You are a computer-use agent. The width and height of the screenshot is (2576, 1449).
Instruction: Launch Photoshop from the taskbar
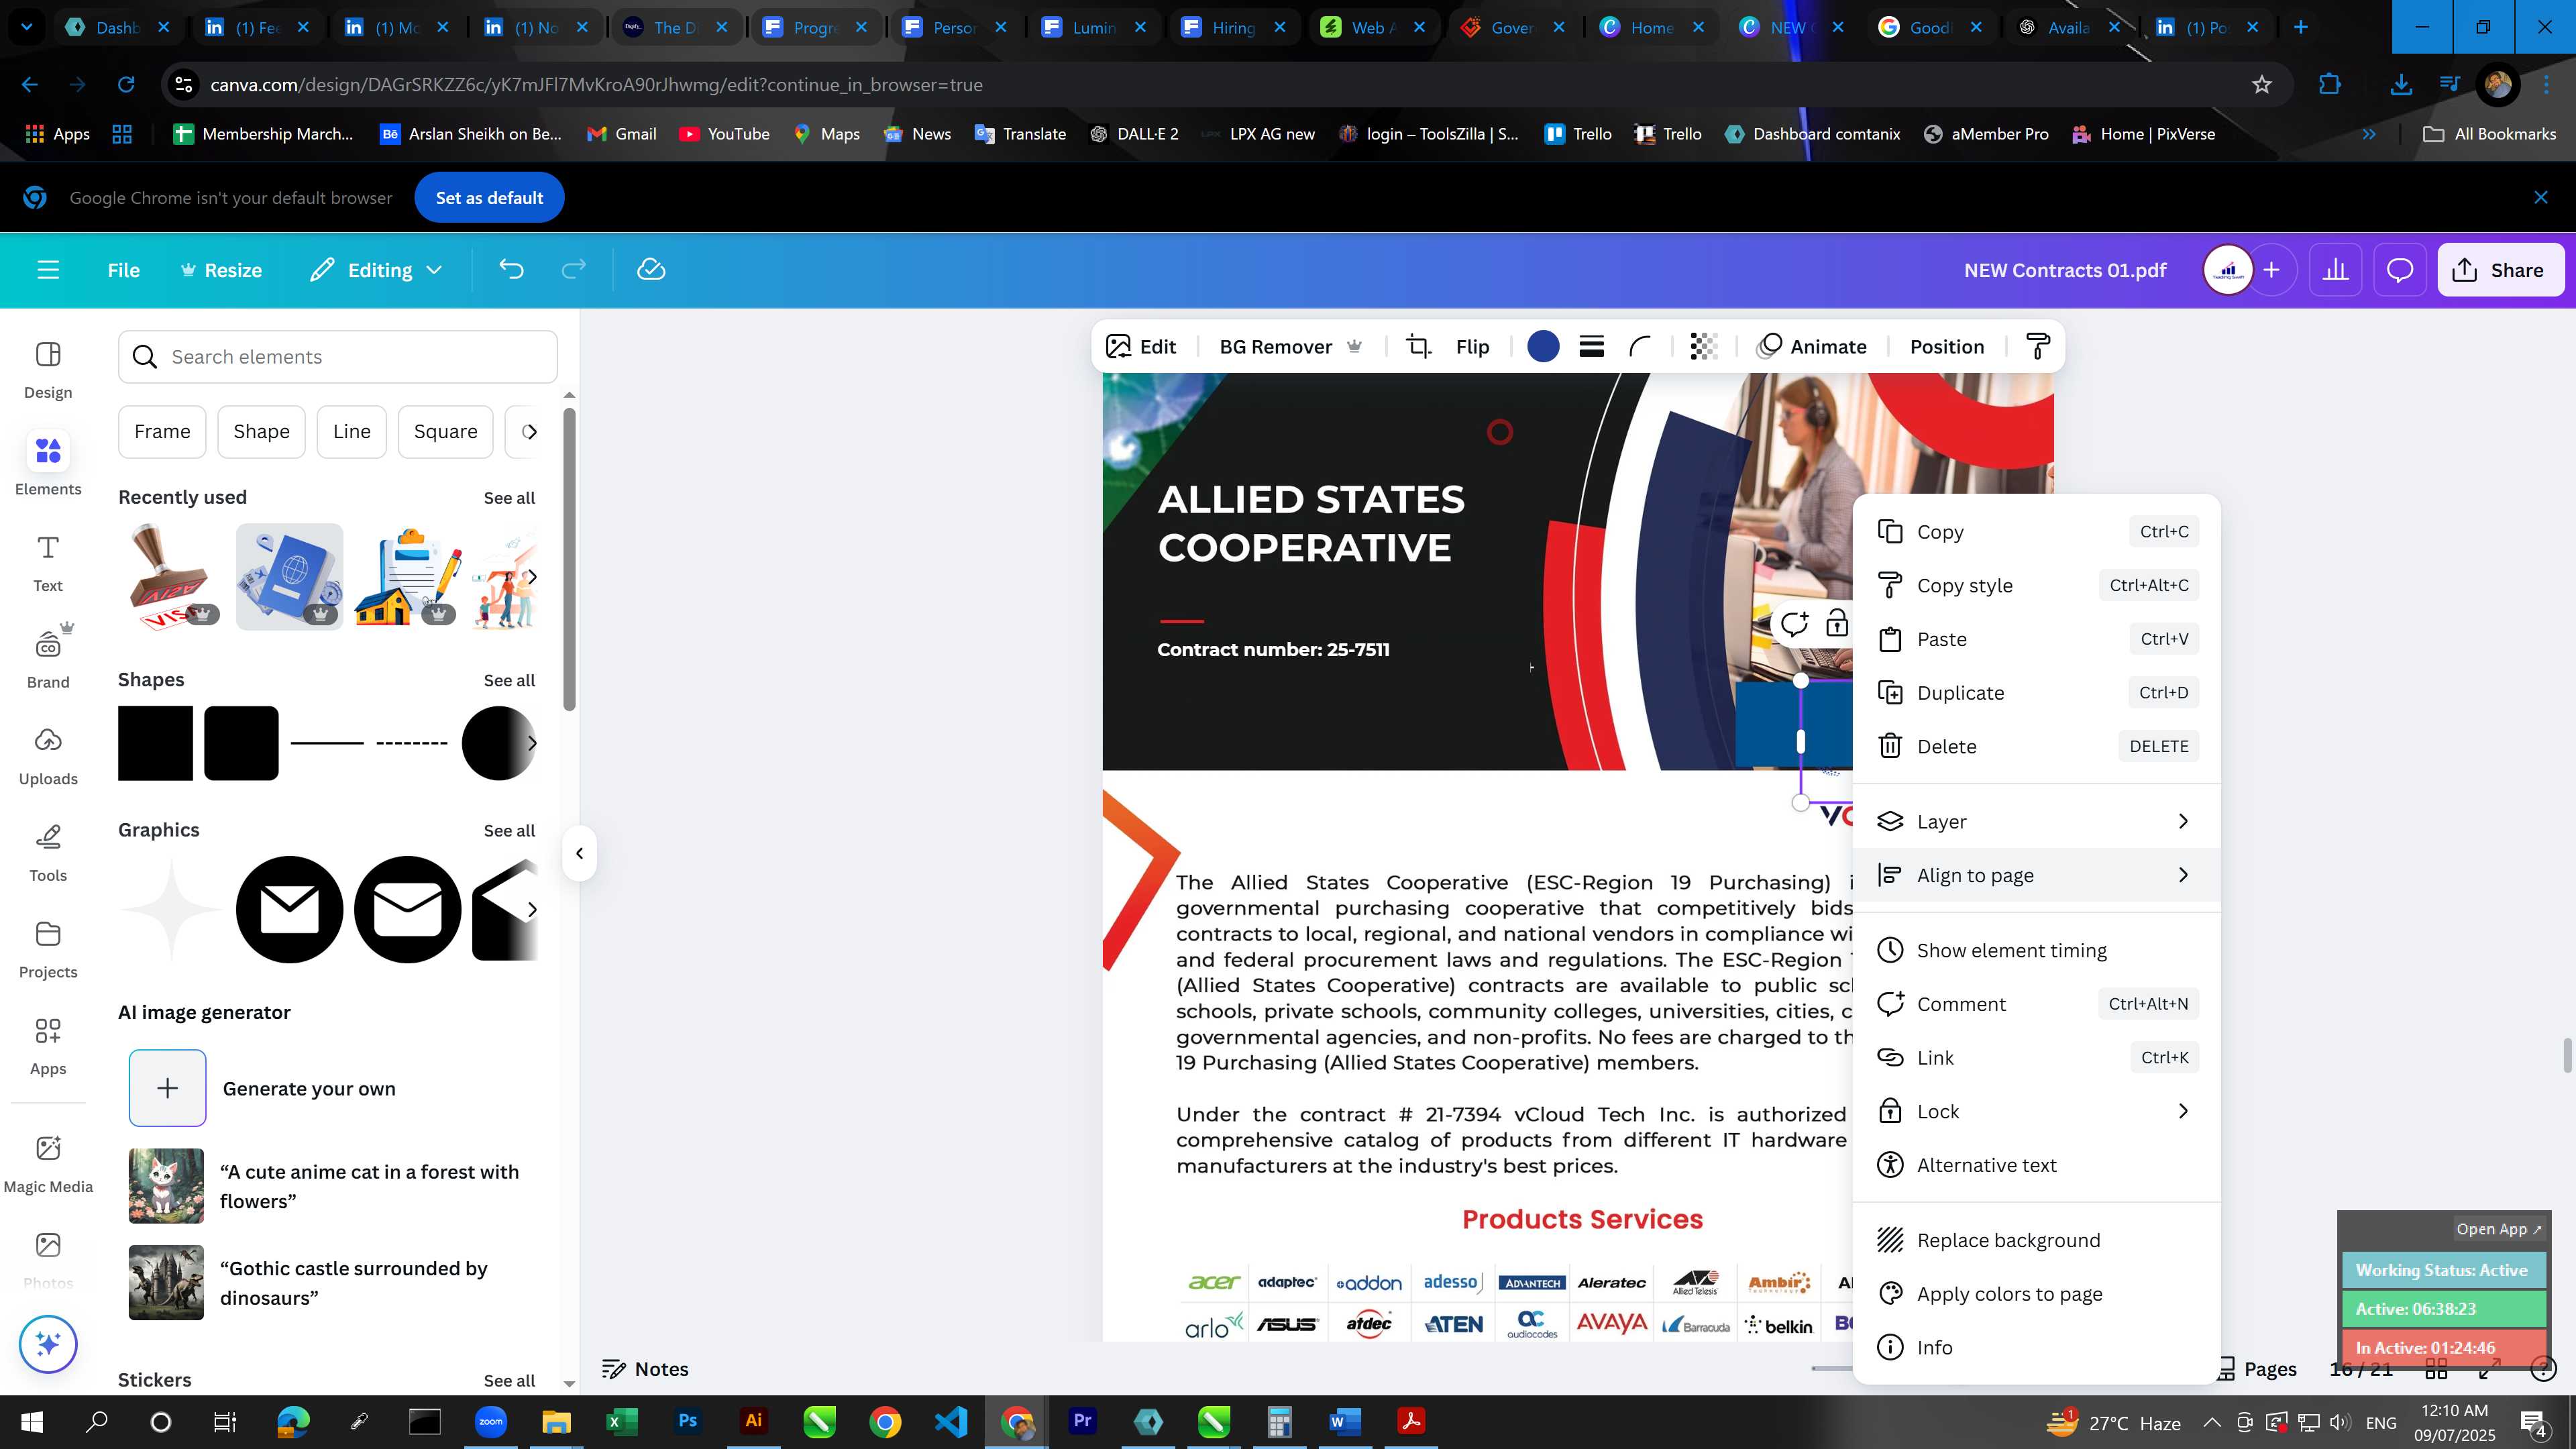click(x=687, y=1421)
